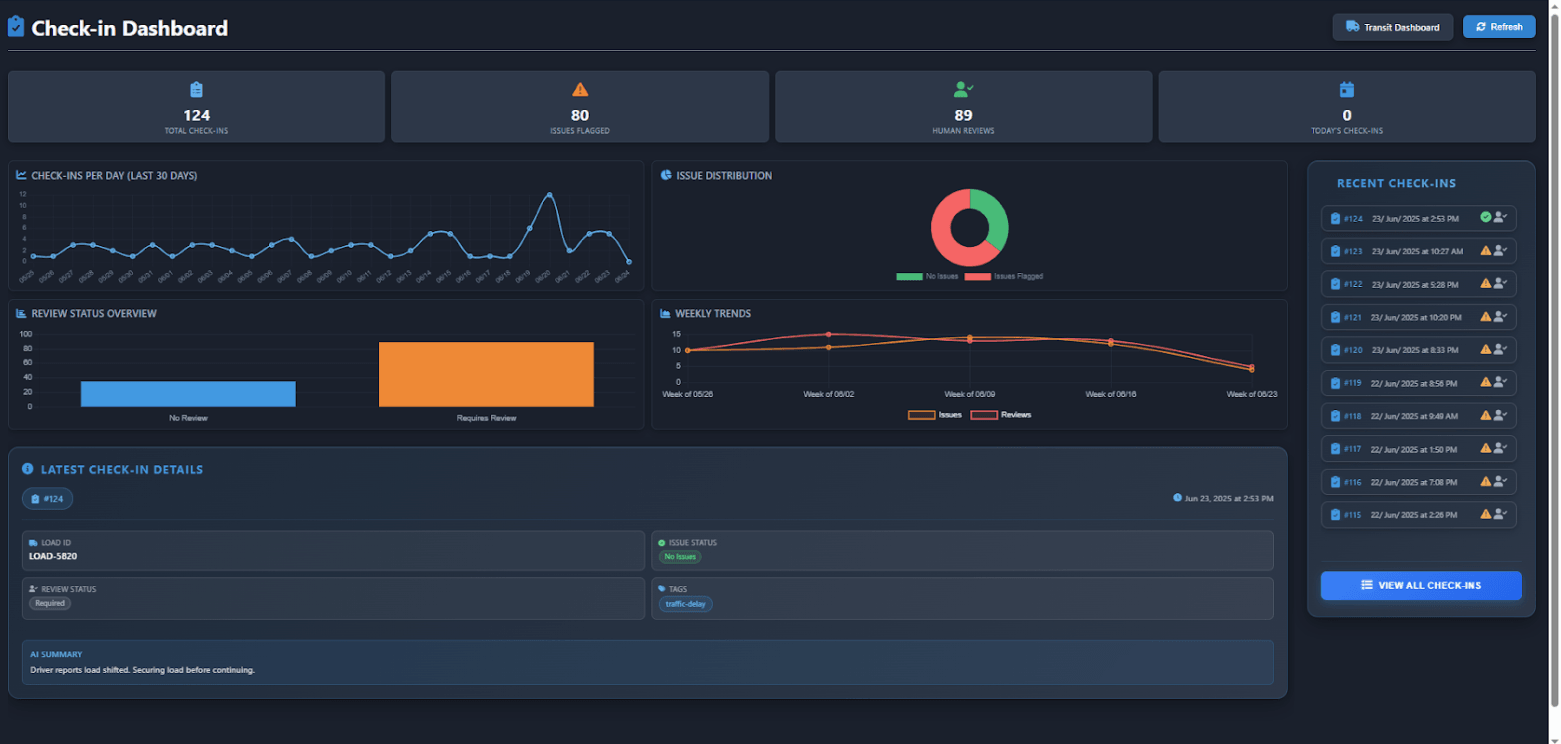Click clipboard icon on check-in #116 row
The height and width of the screenshot is (744, 1561).
(1335, 482)
